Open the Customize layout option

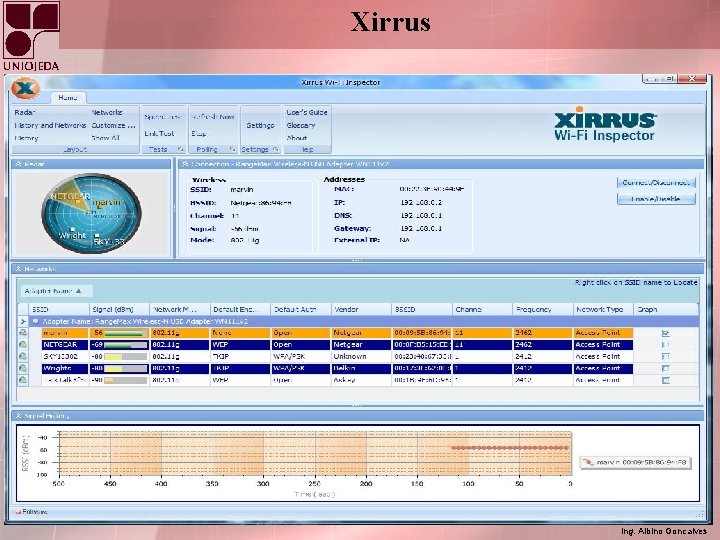coord(113,125)
